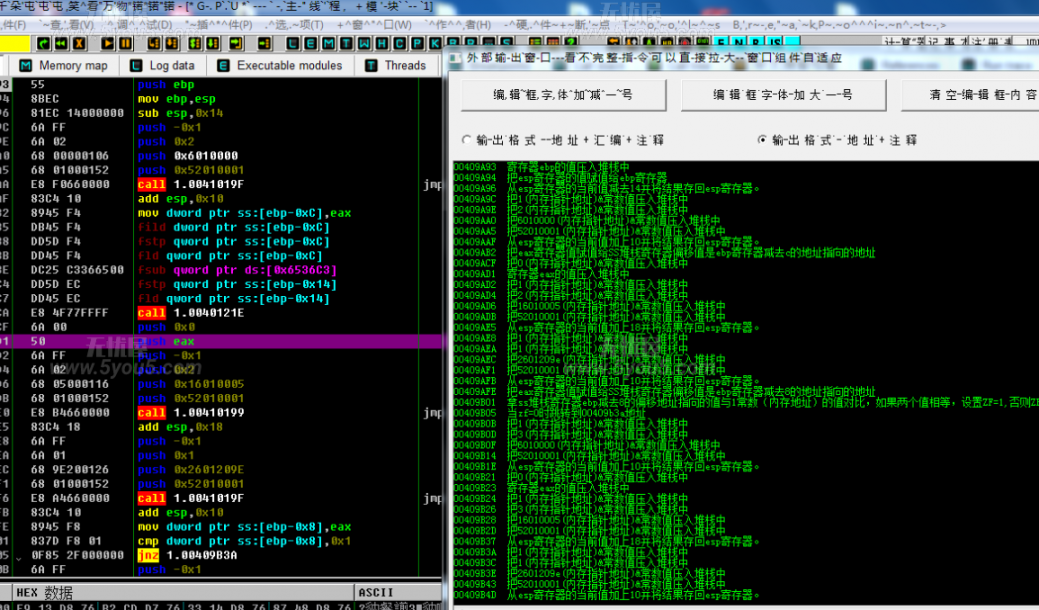The height and width of the screenshot is (610, 1039).
Task: Click the orange Step into toolbar icon
Action: click(154, 44)
